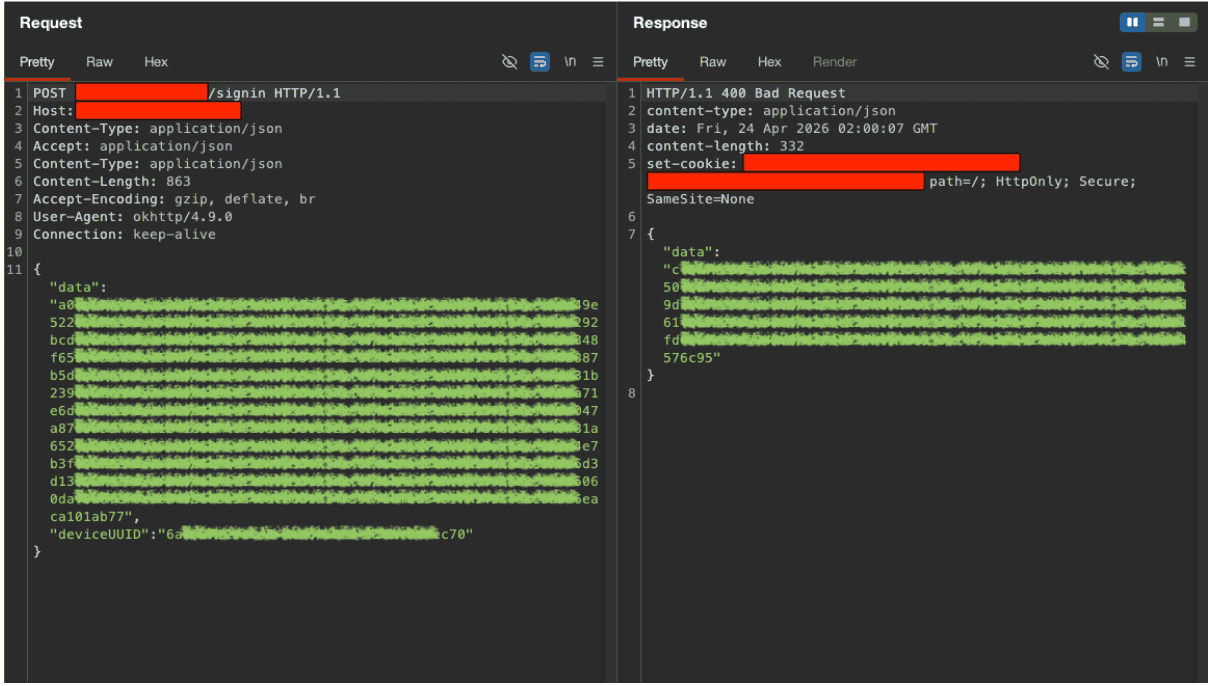Show newline characters \n in Request panel
The image size is (1212, 686).
[x=570, y=62]
